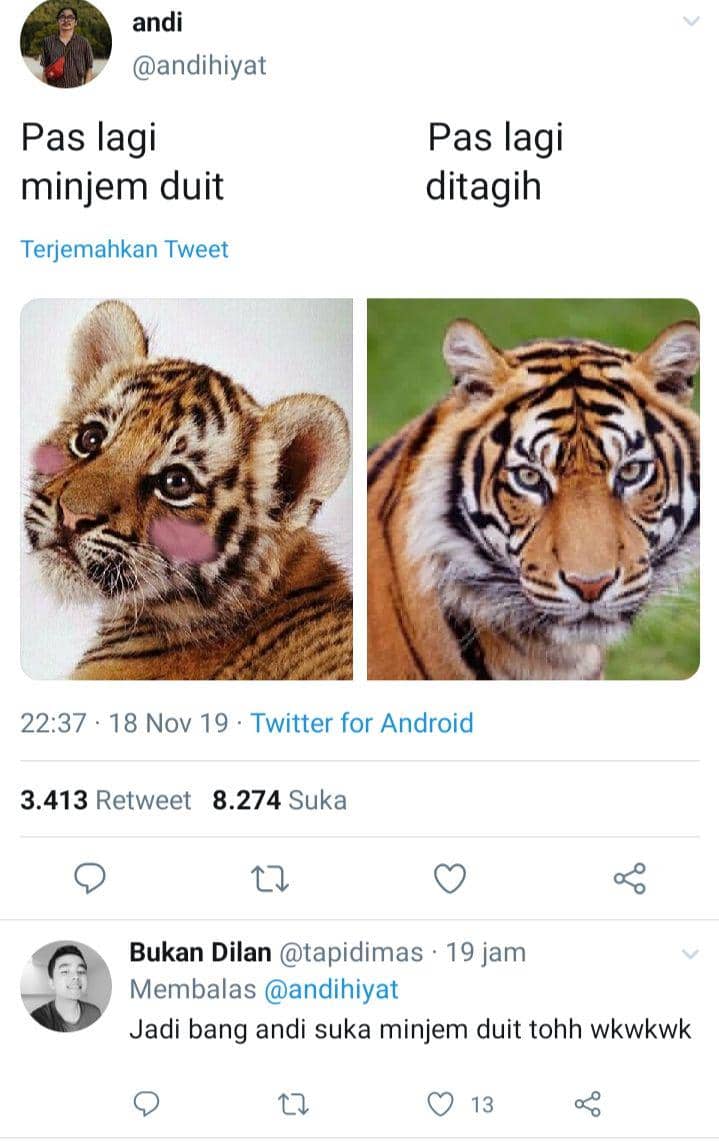Reply to andi's tweet using the speech bubble icon
This screenshot has height=1142, width=719.
[92, 878]
